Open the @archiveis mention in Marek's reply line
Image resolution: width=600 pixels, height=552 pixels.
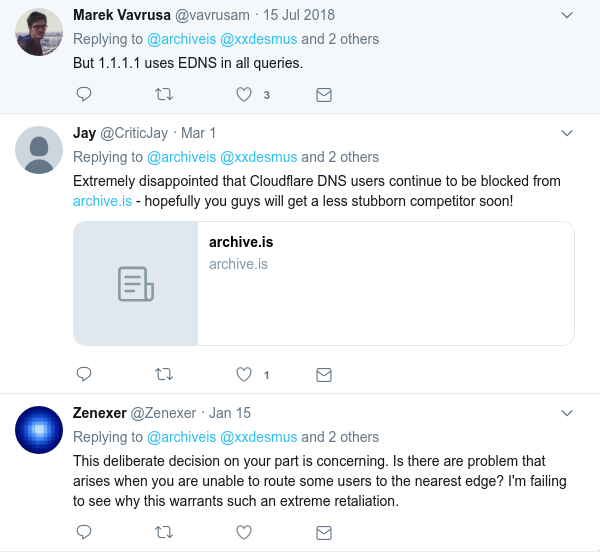click(x=181, y=39)
